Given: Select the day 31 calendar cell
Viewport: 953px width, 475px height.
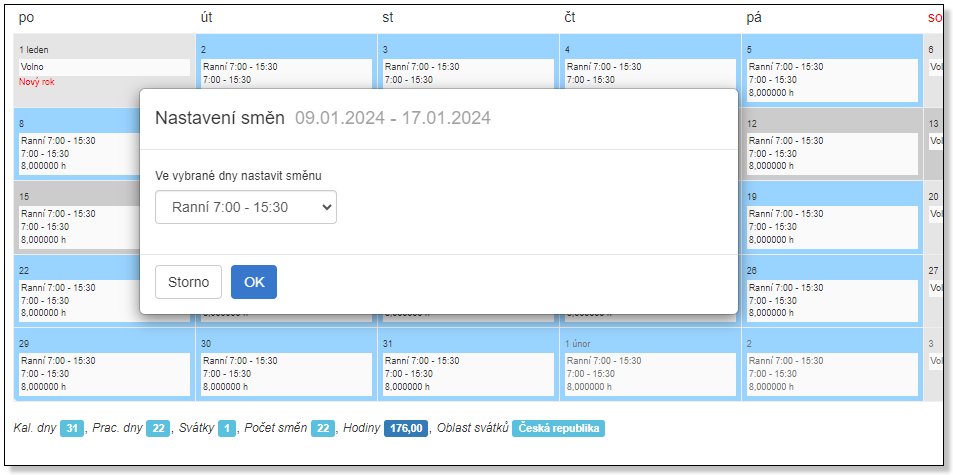Looking at the screenshot, I should pos(467,365).
